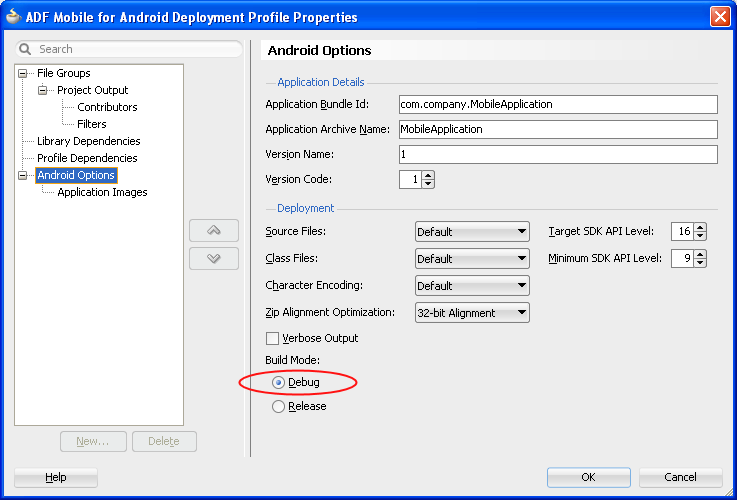The height and width of the screenshot is (500, 737).
Task: Enable the Verbose Output checkbox
Action: click(x=272, y=338)
